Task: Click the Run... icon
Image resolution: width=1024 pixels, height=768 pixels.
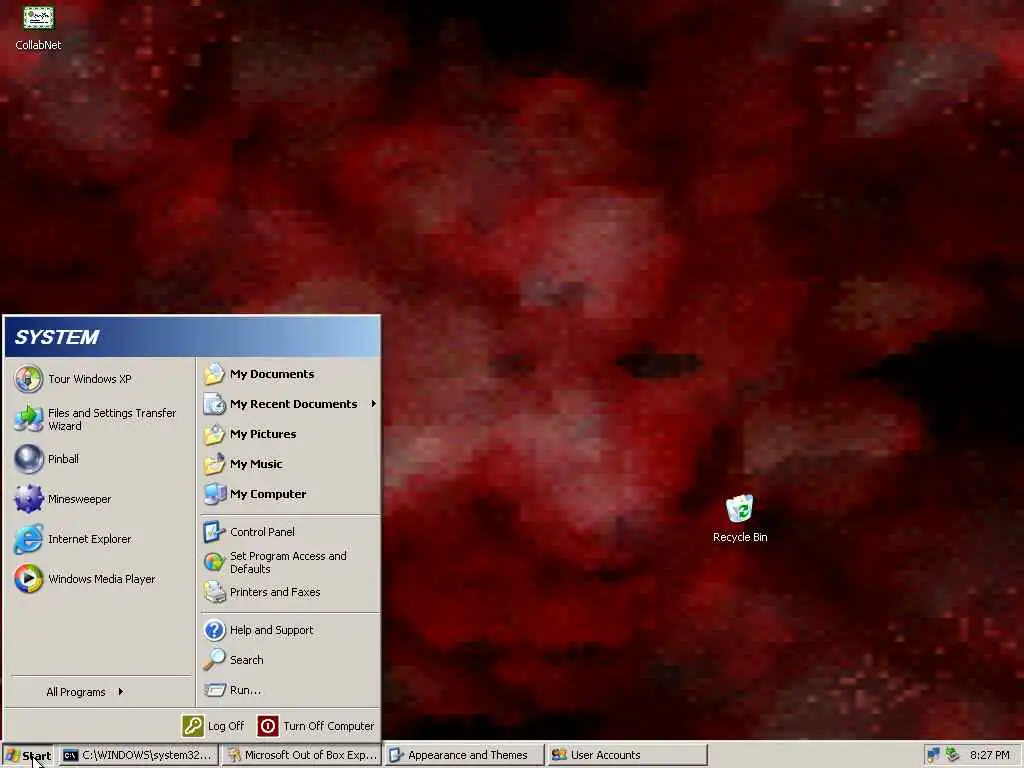Action: 214,690
